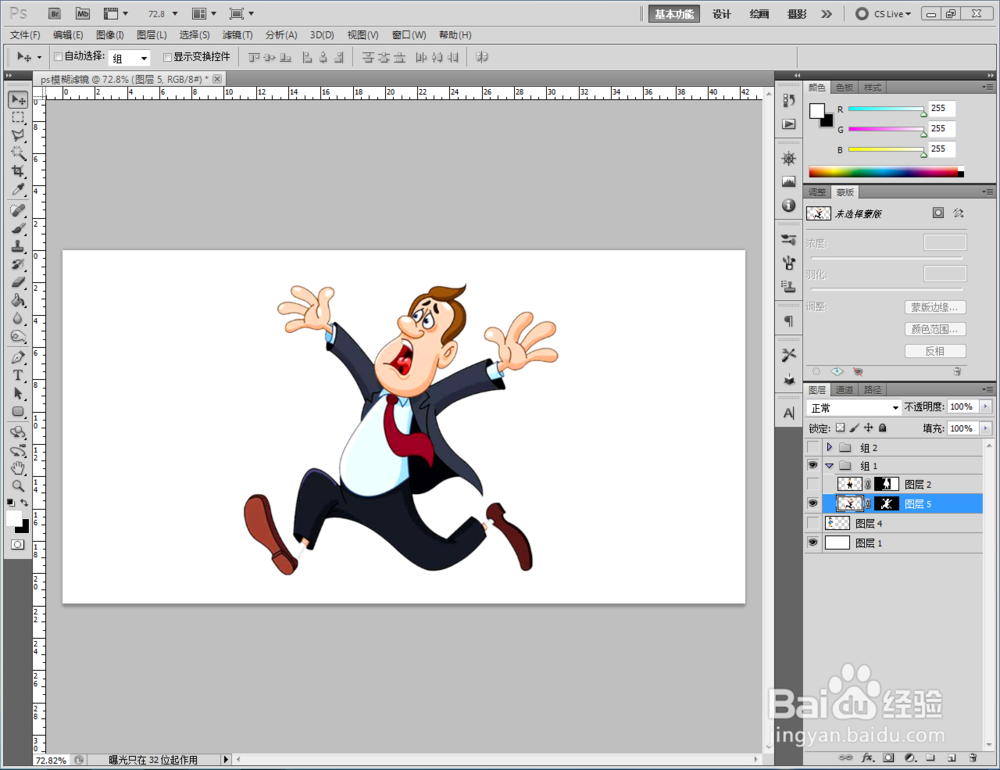Launch Adobe Bridge from top bar
This screenshot has width=1000, height=770.
(x=55, y=13)
